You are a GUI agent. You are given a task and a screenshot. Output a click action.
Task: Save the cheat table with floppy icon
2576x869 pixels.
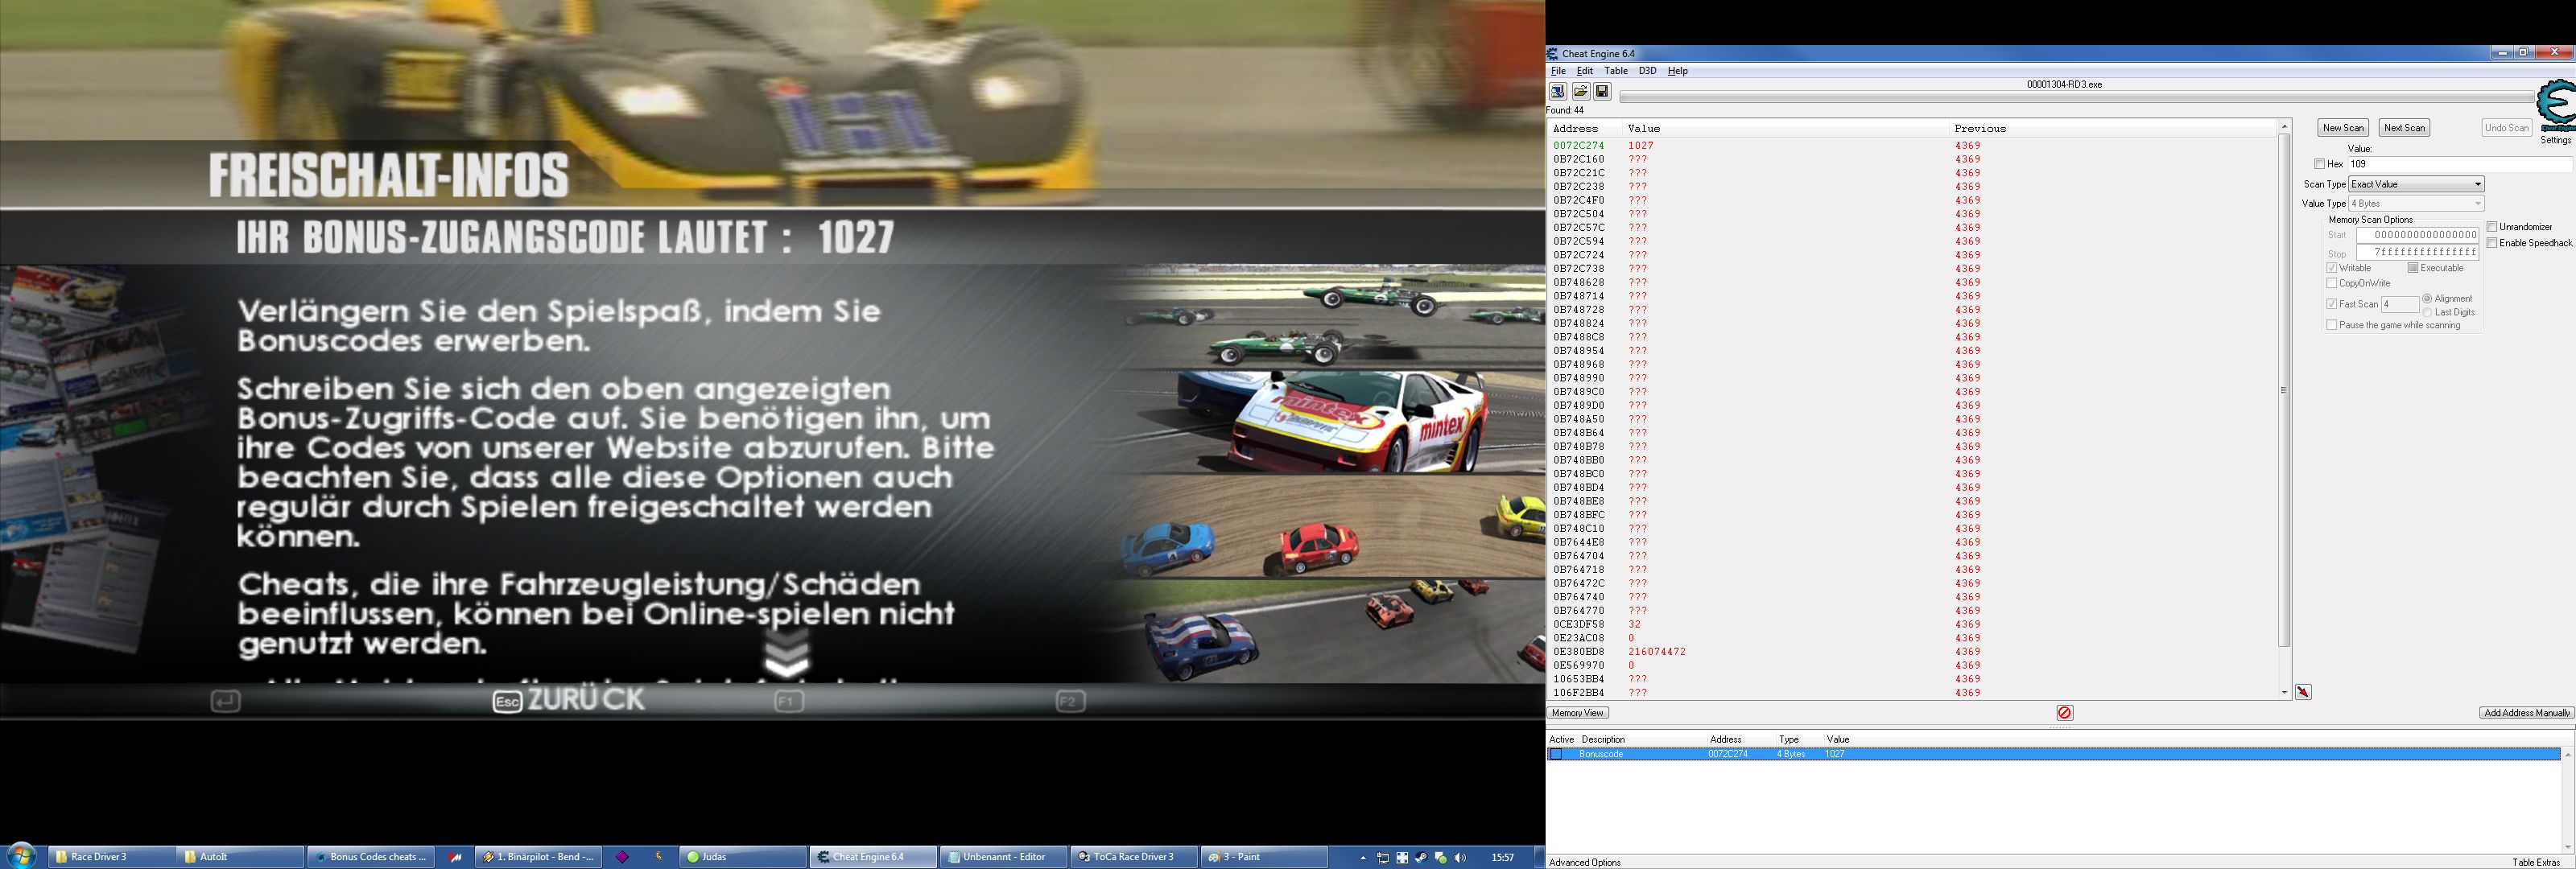[x=1602, y=91]
